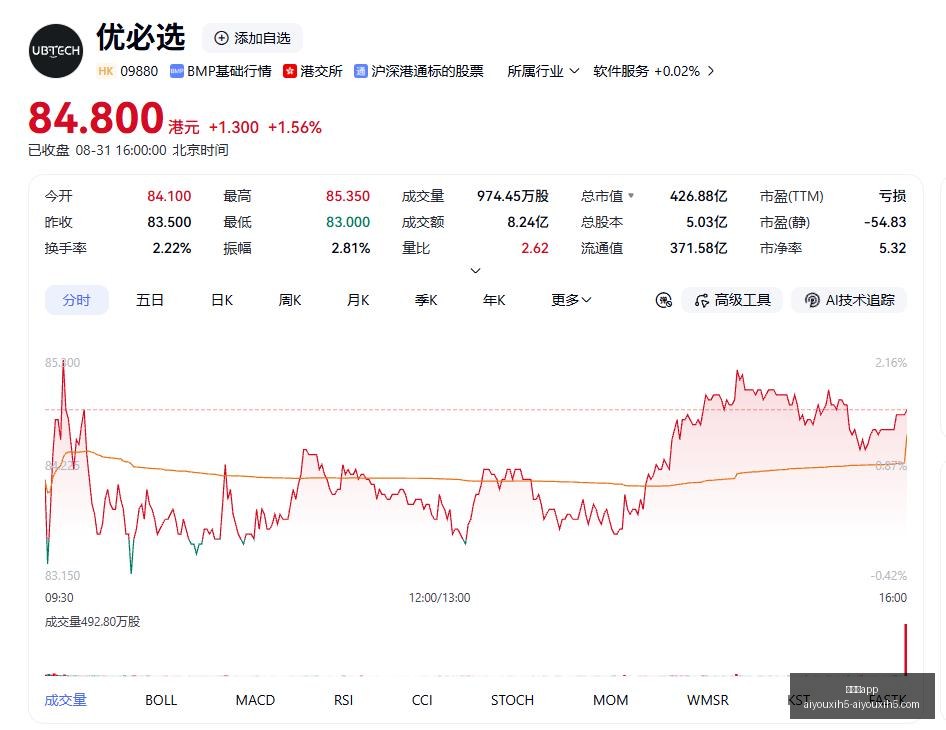Select MACD indicator tab

tap(255, 700)
